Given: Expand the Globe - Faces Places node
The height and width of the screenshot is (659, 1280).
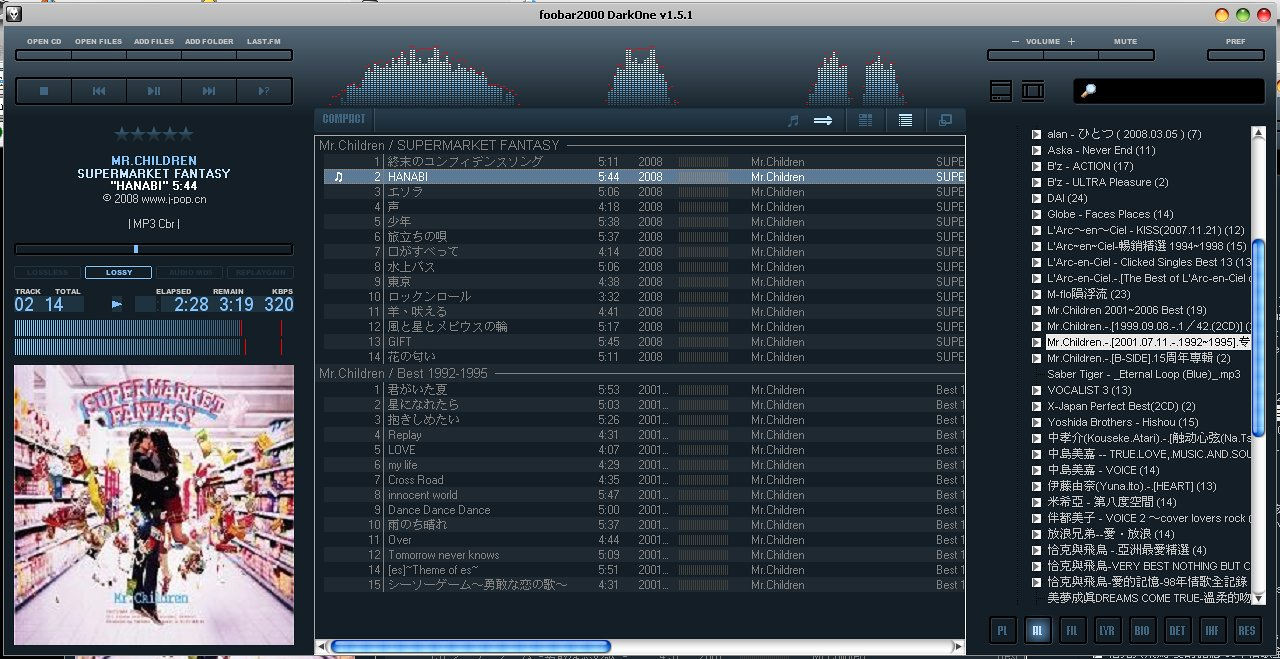Looking at the screenshot, I should pyautogui.click(x=1037, y=214).
